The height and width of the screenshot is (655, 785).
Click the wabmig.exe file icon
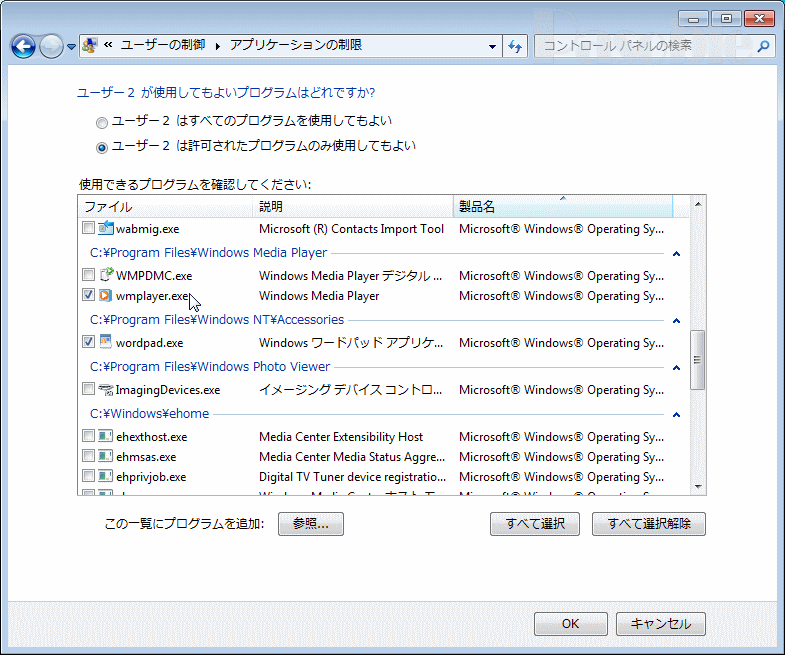(106, 228)
